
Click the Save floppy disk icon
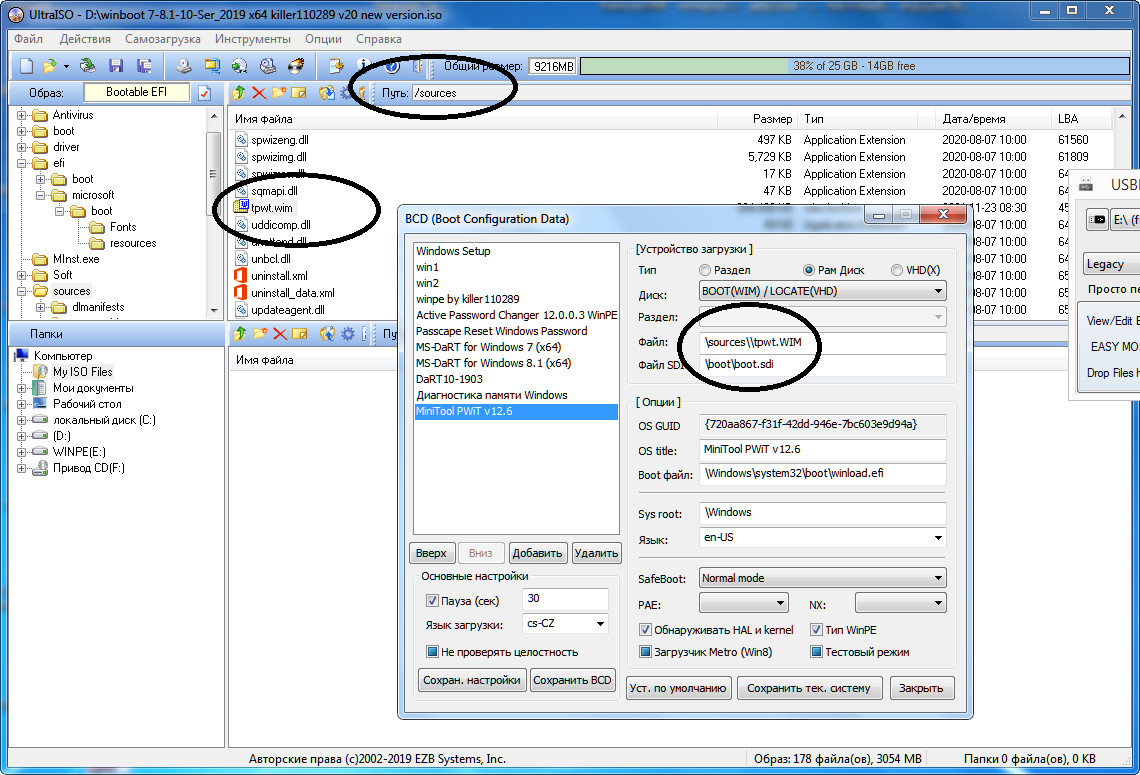pyautogui.click(x=116, y=66)
